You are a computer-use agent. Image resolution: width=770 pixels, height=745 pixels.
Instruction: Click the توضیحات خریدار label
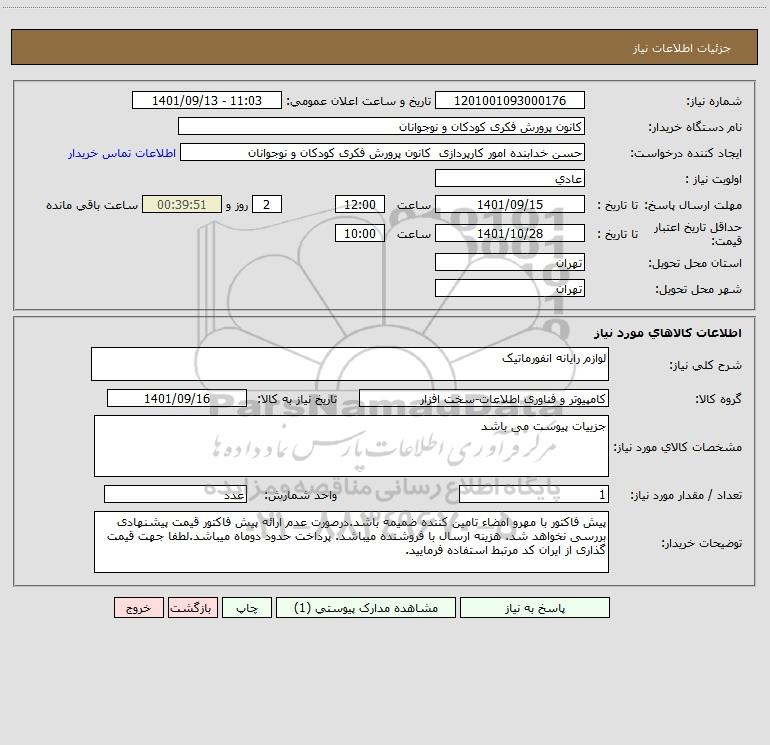[701, 544]
